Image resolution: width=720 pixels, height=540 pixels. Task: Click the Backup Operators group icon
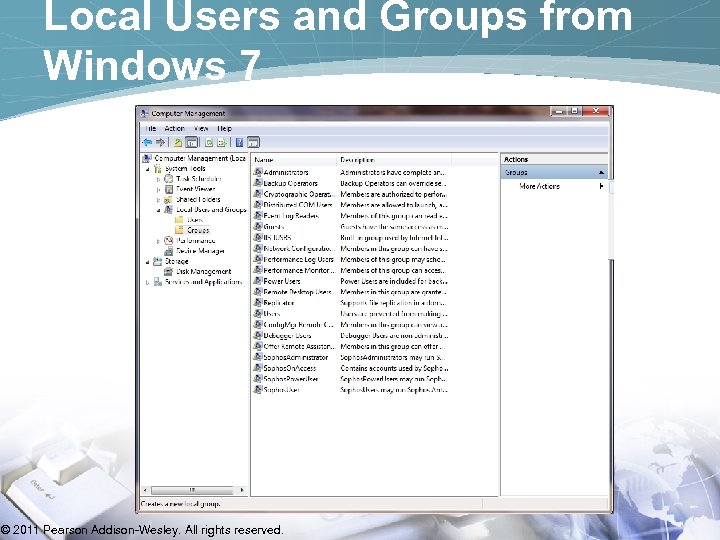[258, 183]
